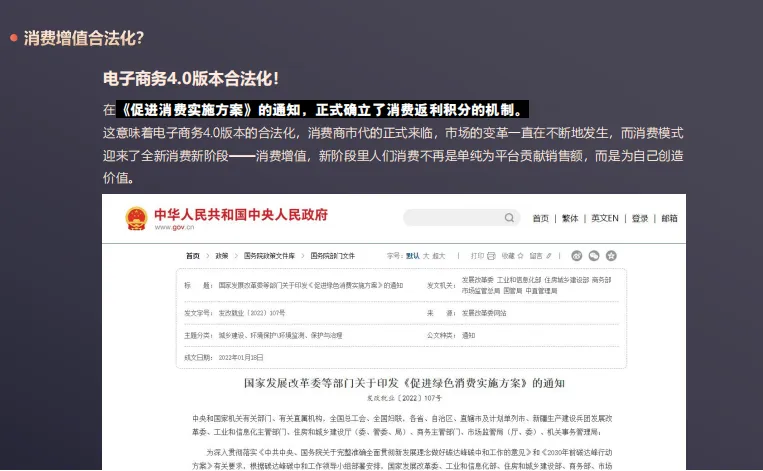Click the 政策 breadcrumb

pos(222,256)
